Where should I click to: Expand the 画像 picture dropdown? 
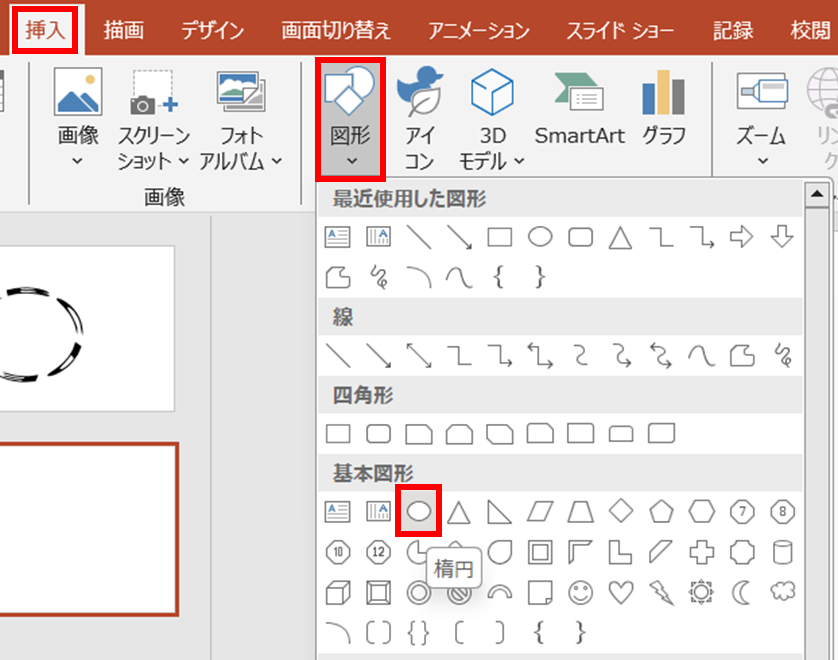pyautogui.click(x=78, y=160)
